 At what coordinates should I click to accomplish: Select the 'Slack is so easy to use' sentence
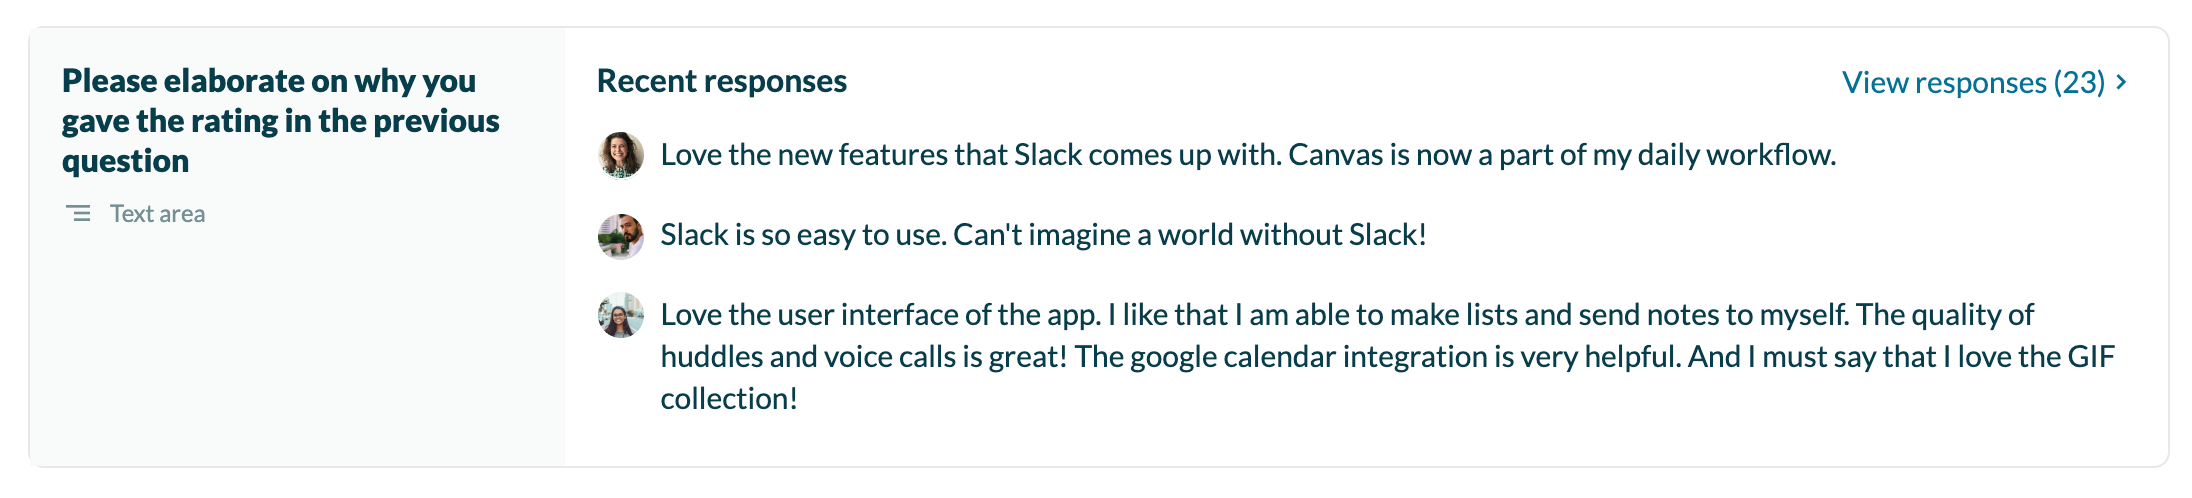tap(803, 235)
